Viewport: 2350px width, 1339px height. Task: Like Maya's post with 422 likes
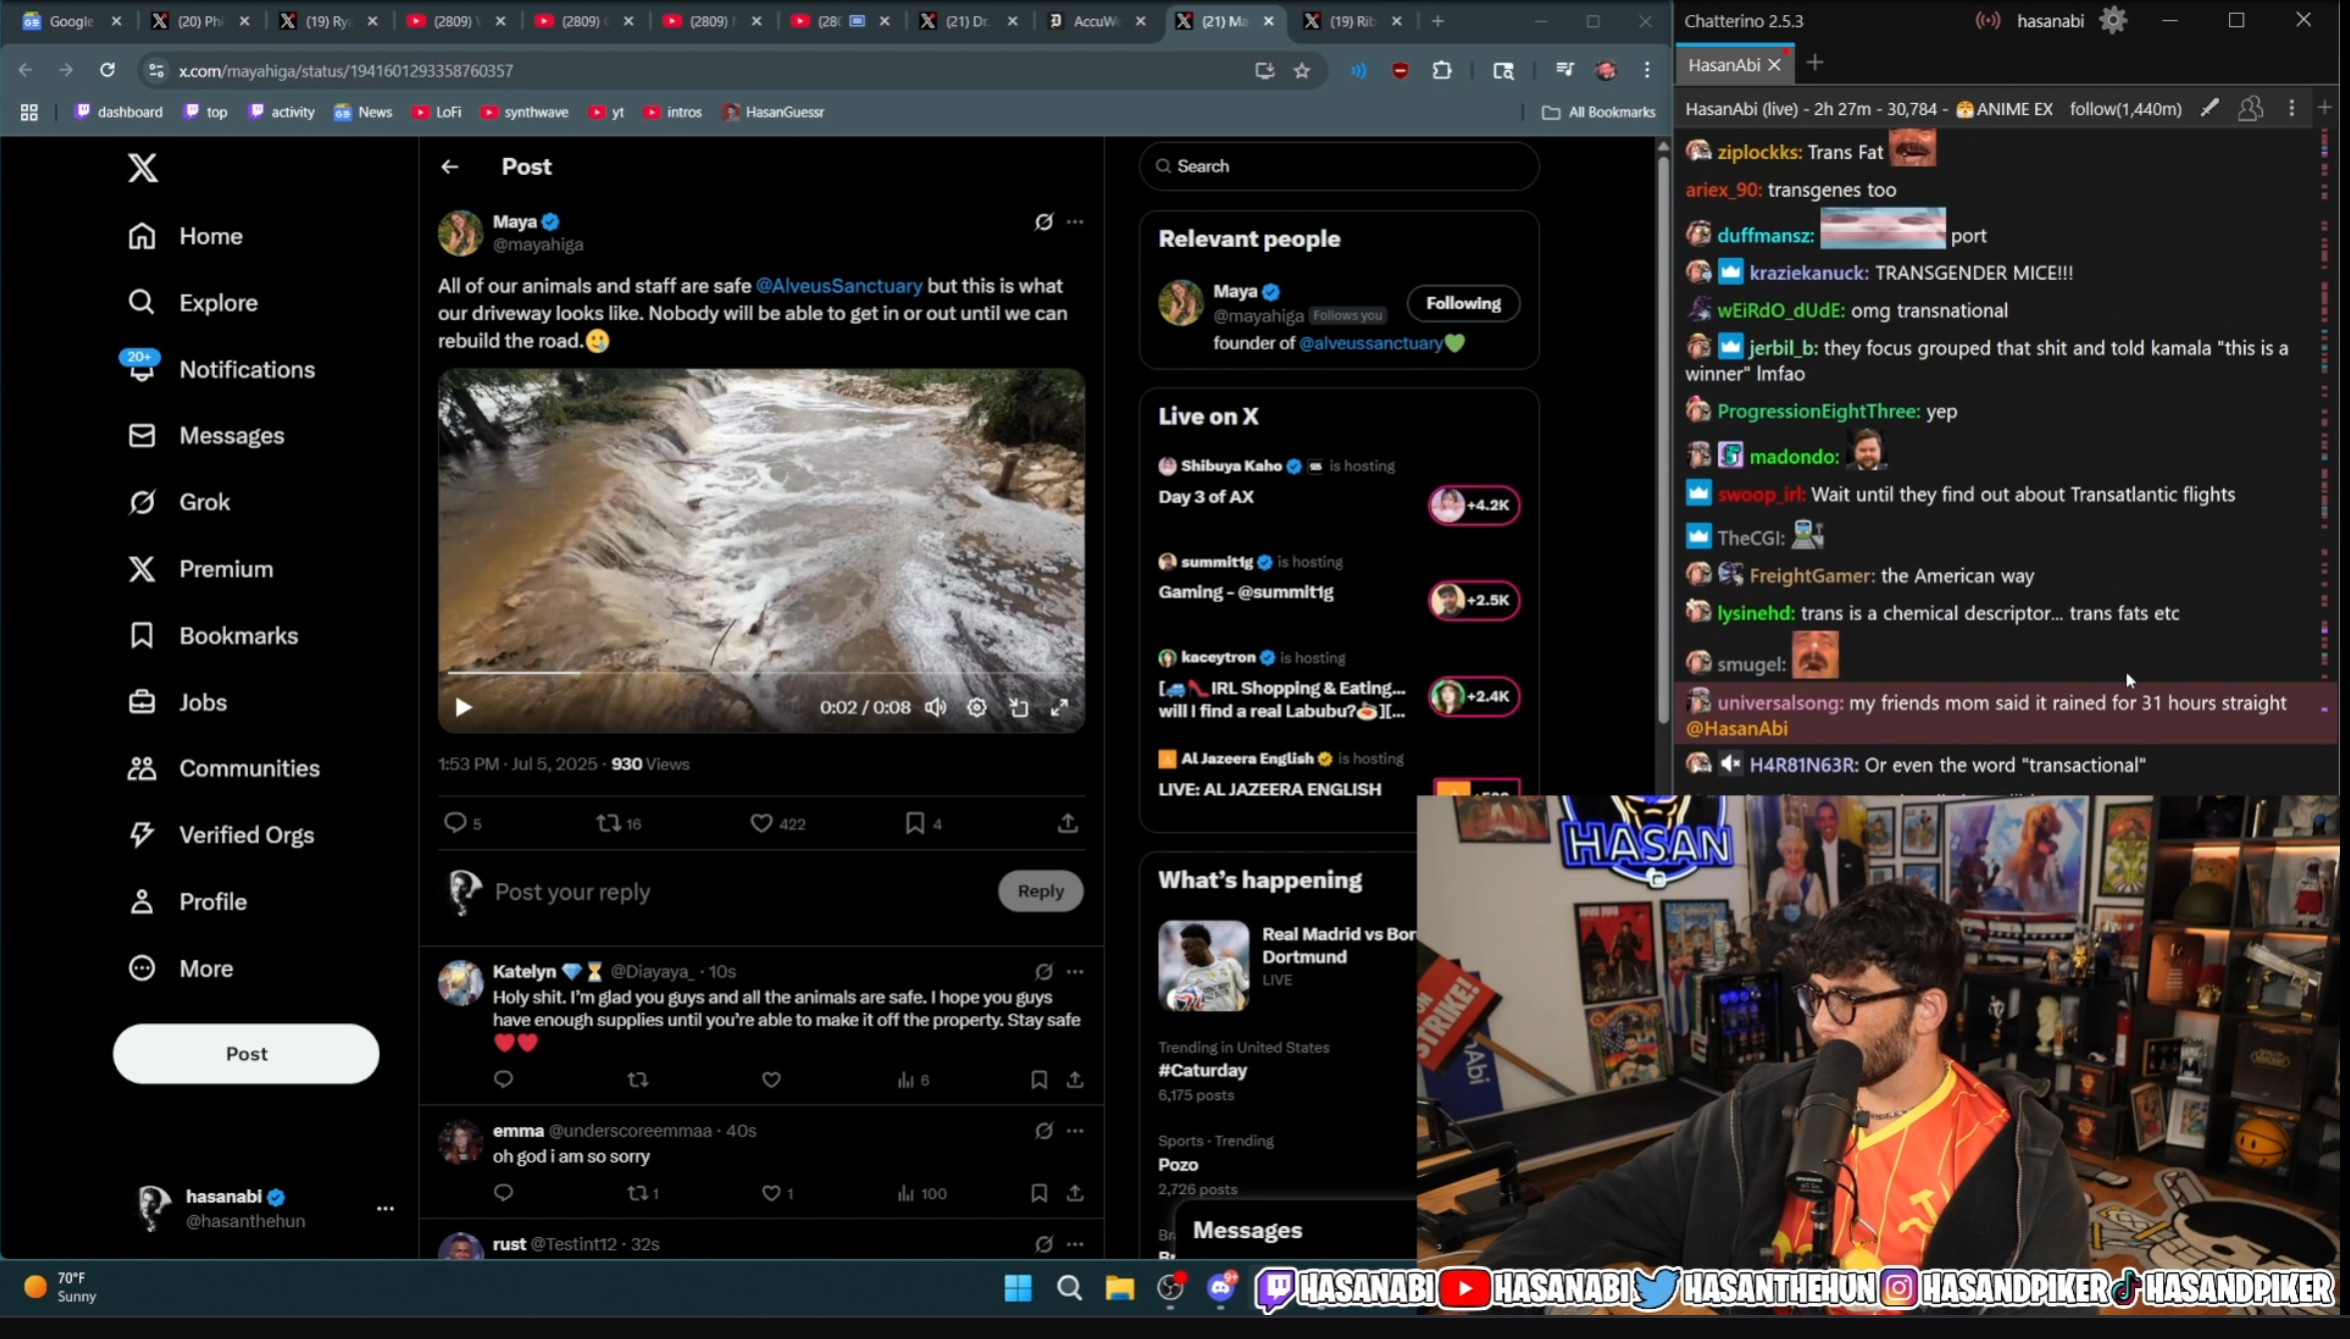pos(778,823)
